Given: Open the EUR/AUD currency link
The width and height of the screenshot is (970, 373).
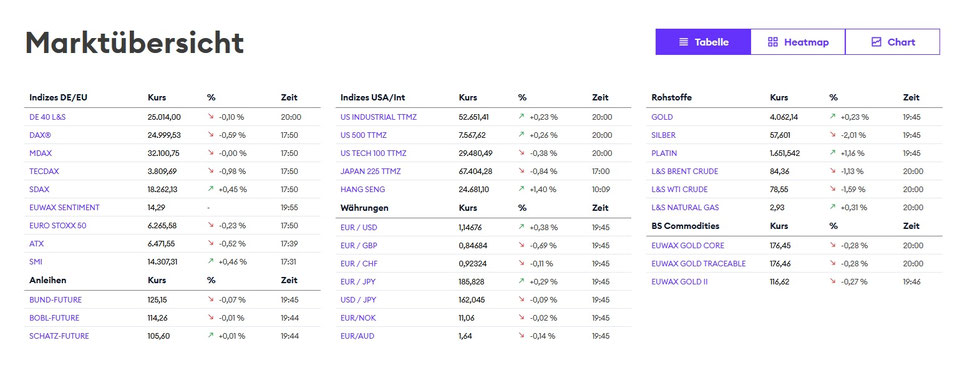Looking at the screenshot, I should click(357, 336).
